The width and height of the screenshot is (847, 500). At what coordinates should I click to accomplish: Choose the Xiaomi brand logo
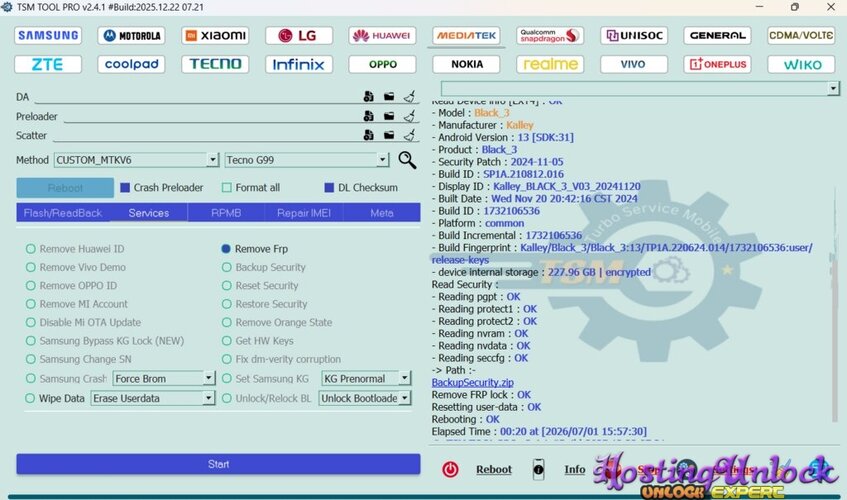[x=215, y=36]
